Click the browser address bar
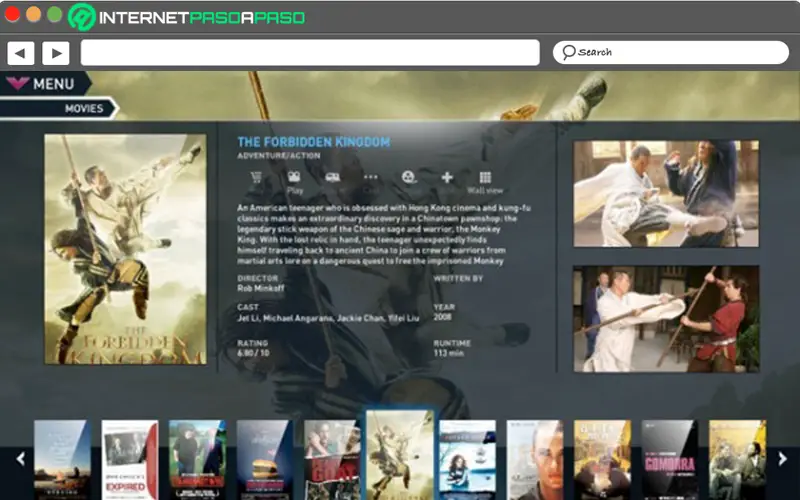The width and height of the screenshot is (800, 500). pyautogui.click(x=310, y=53)
